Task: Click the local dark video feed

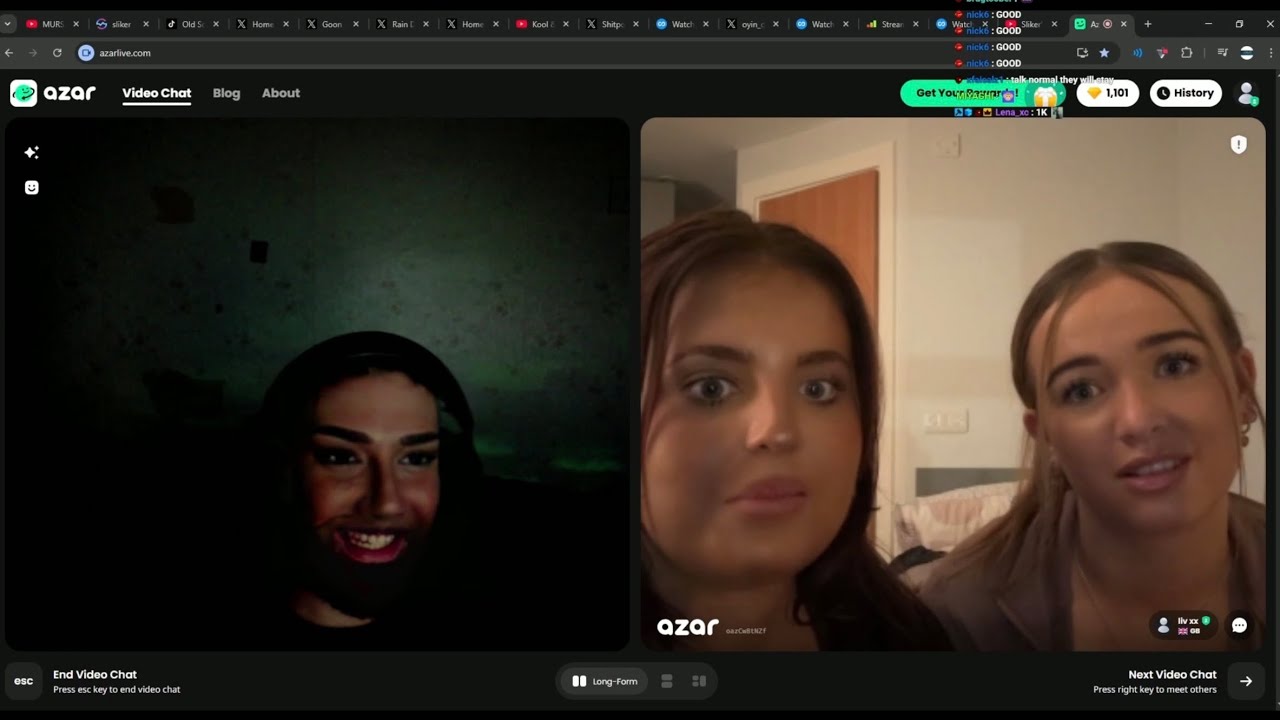Action: (317, 384)
